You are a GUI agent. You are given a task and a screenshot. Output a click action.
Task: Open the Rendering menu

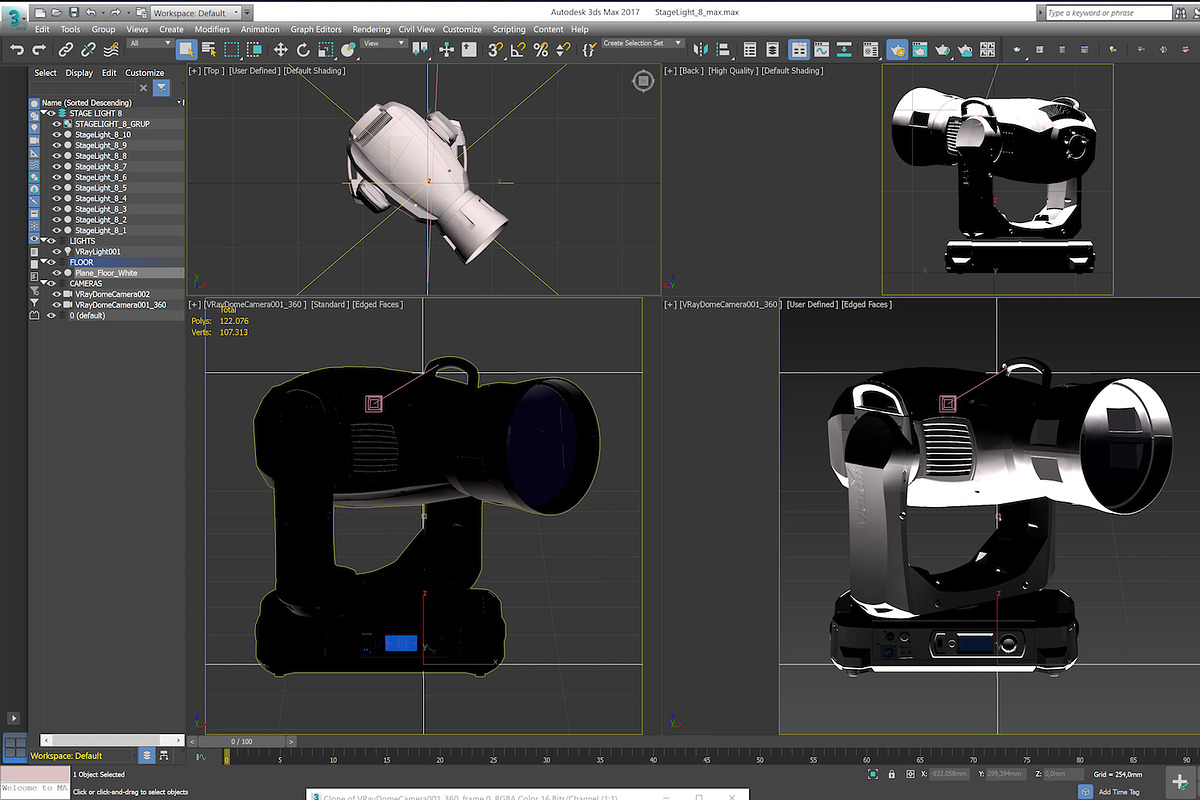[372, 29]
